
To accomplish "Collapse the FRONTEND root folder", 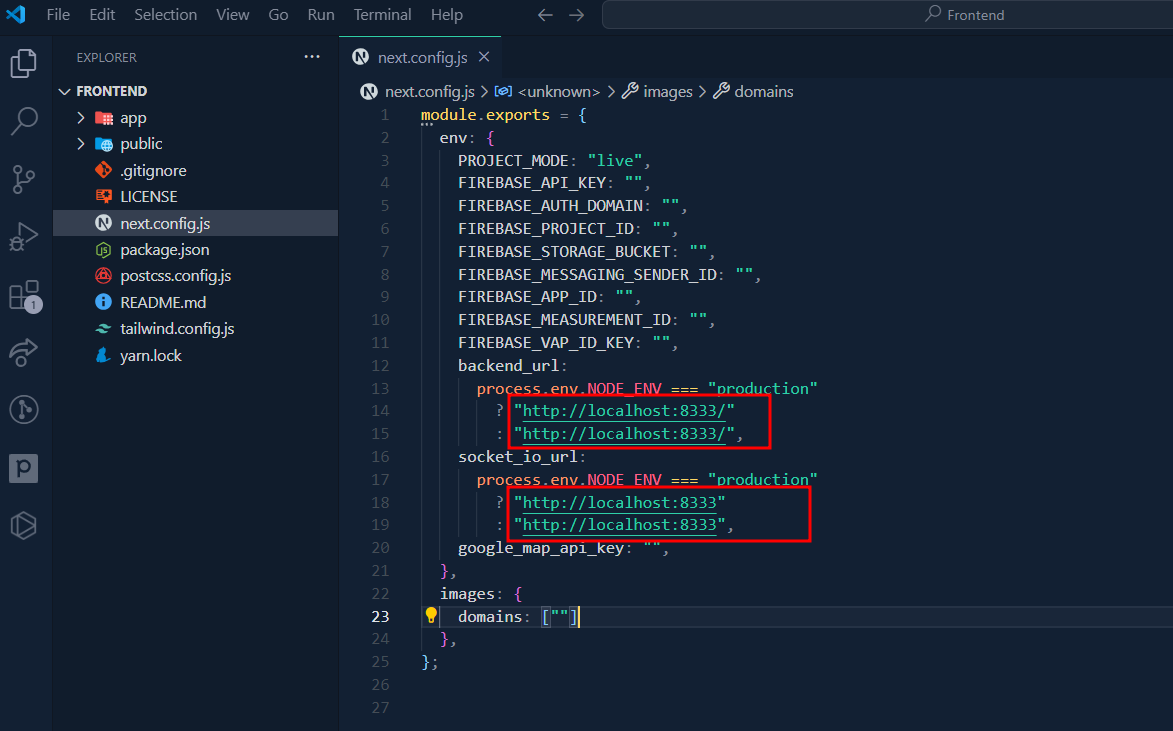I will point(65,91).
